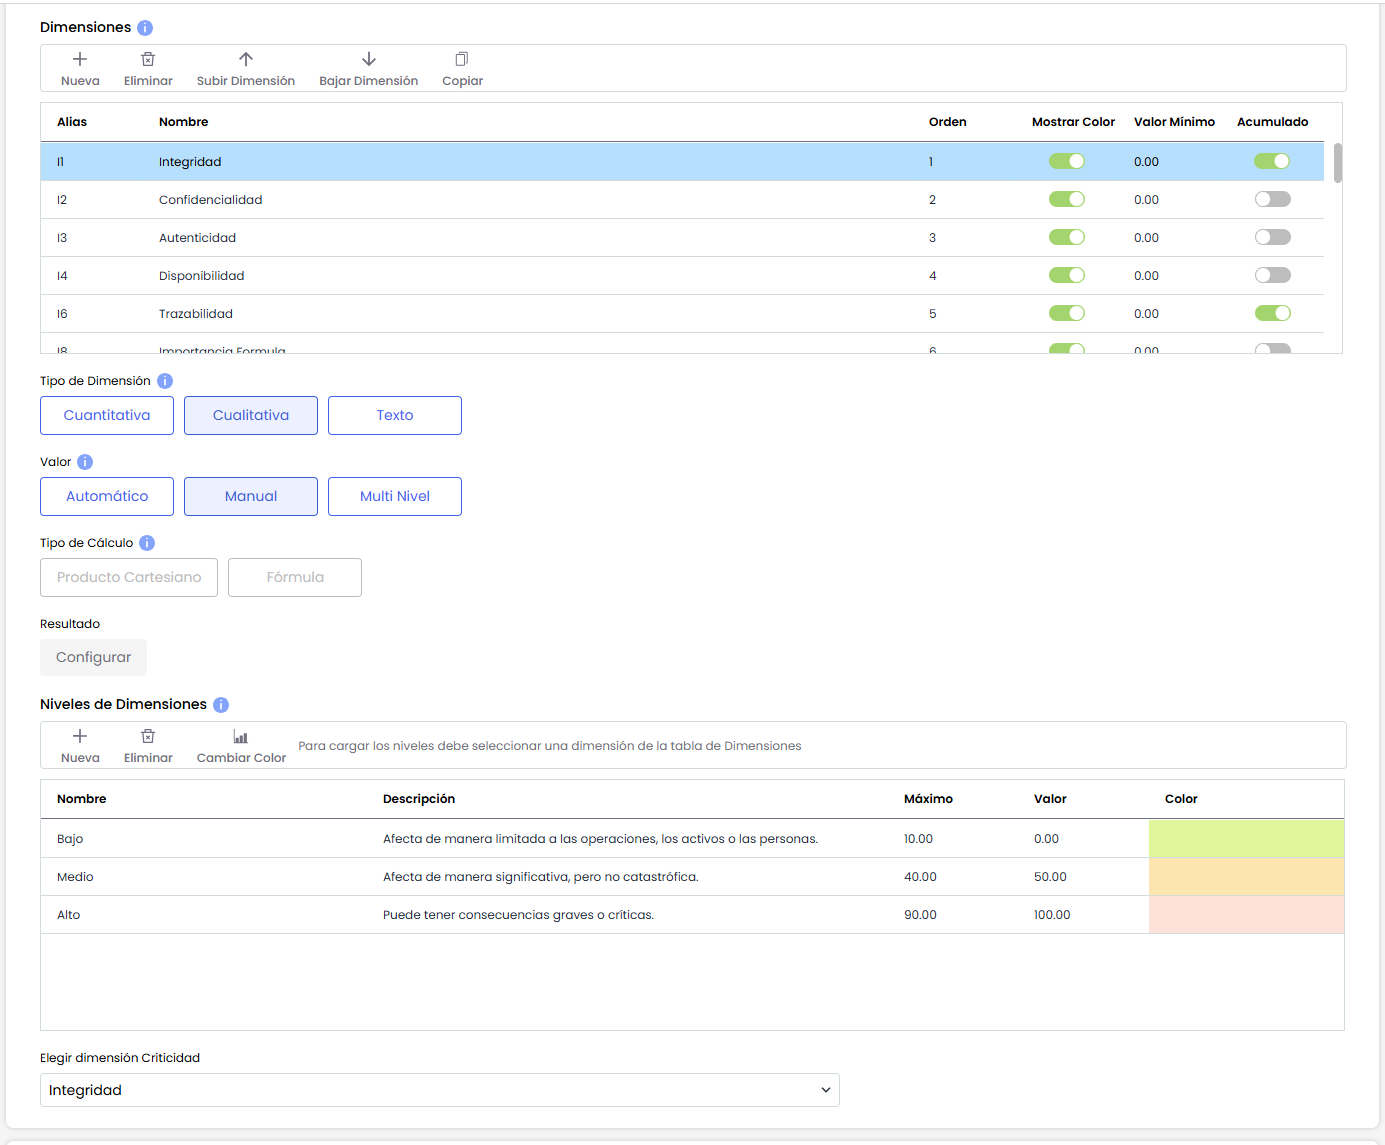This screenshot has width=1385, height=1145.
Task: Click the Copiar icon
Action: point(462,60)
